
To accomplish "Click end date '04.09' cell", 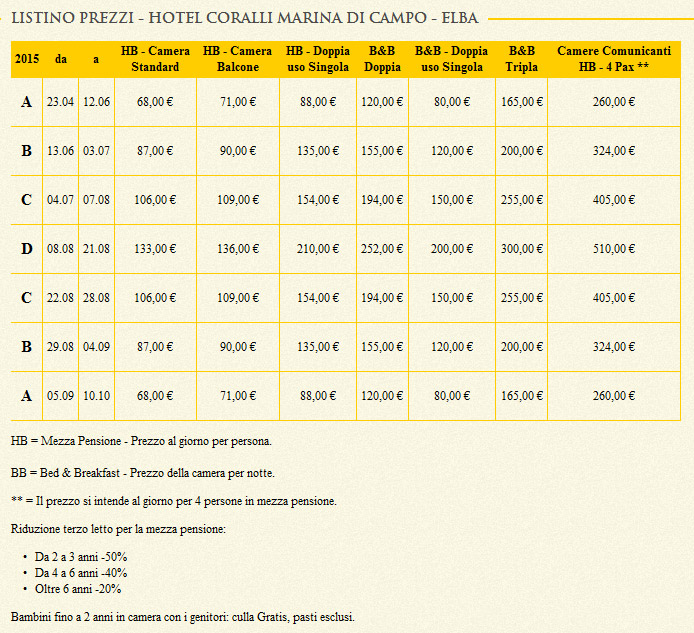I will click(96, 347).
